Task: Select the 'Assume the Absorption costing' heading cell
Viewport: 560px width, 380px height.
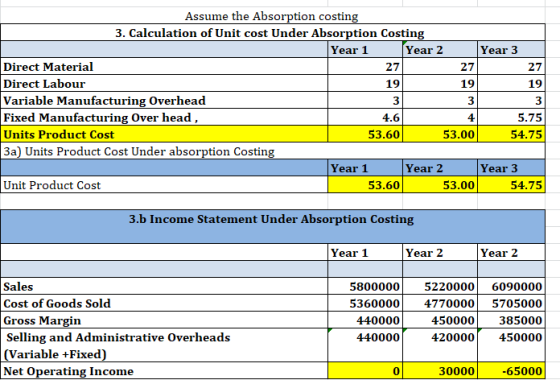Action: tap(271, 16)
